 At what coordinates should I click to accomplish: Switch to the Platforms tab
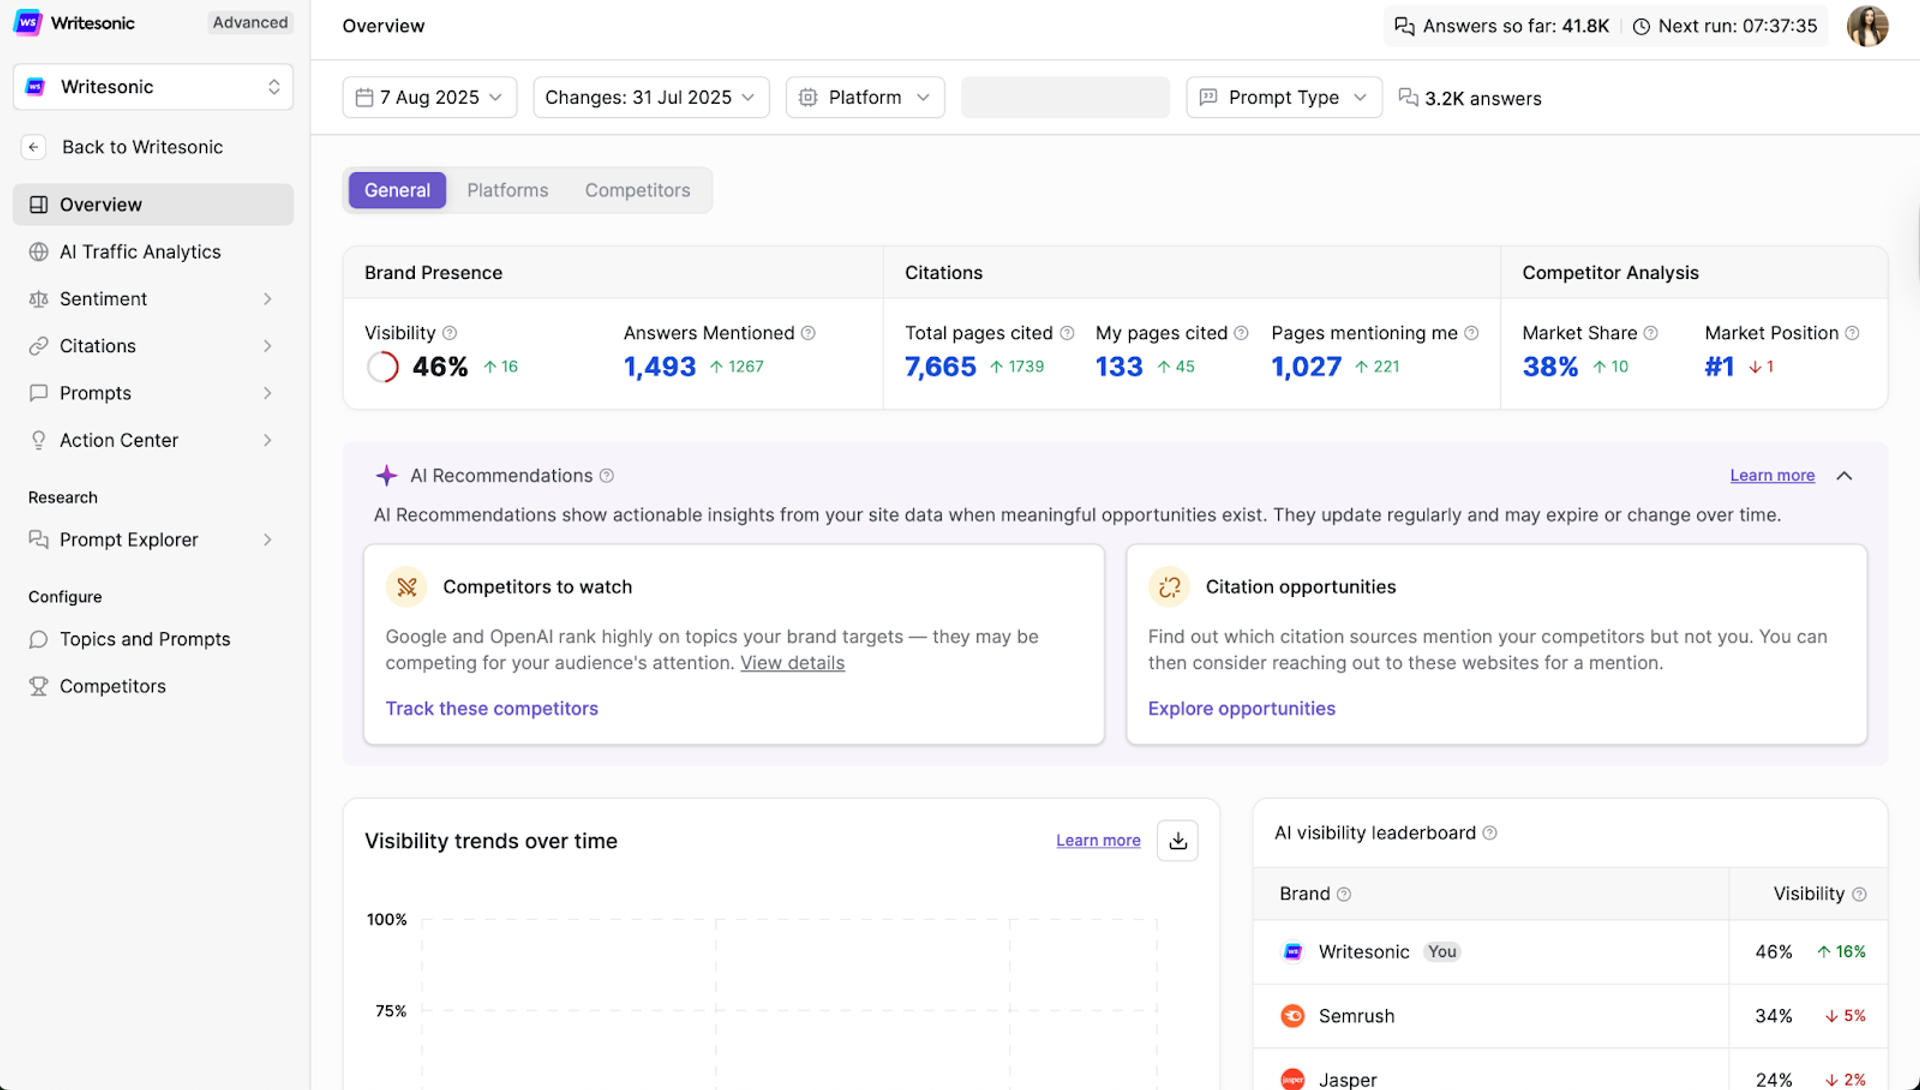(x=508, y=190)
